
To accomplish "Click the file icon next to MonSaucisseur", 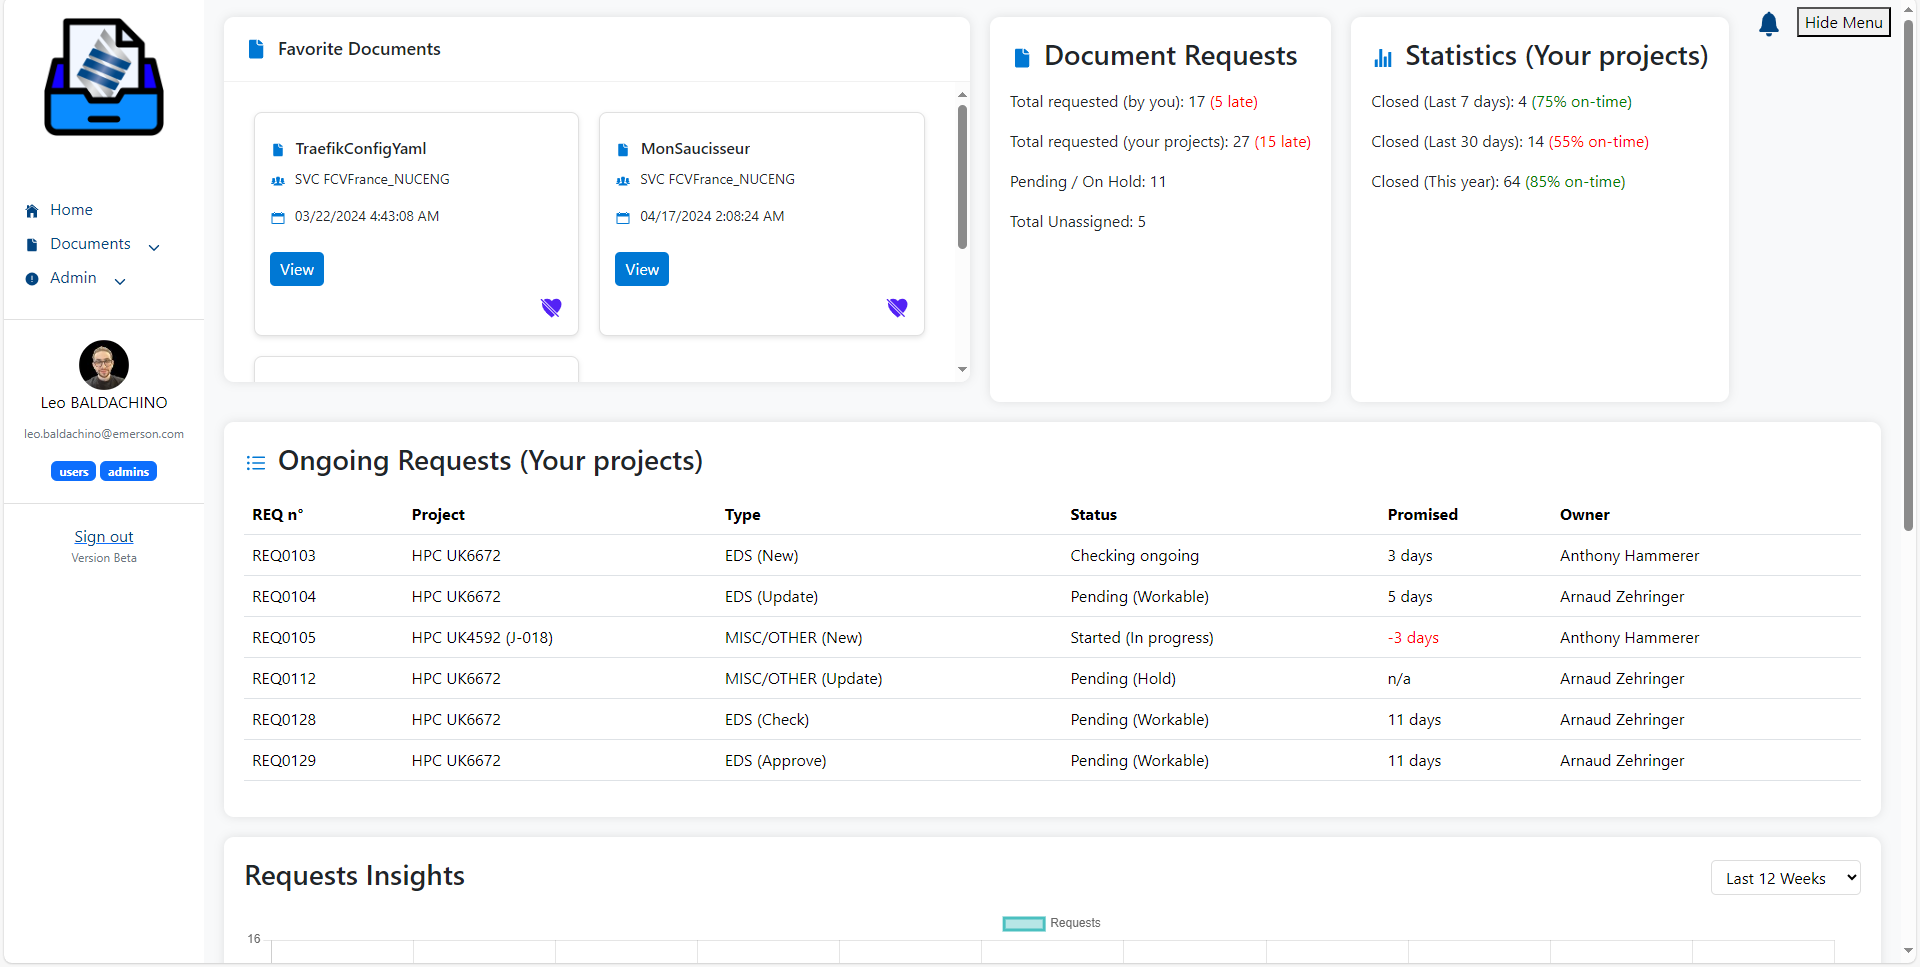I will tap(622, 148).
